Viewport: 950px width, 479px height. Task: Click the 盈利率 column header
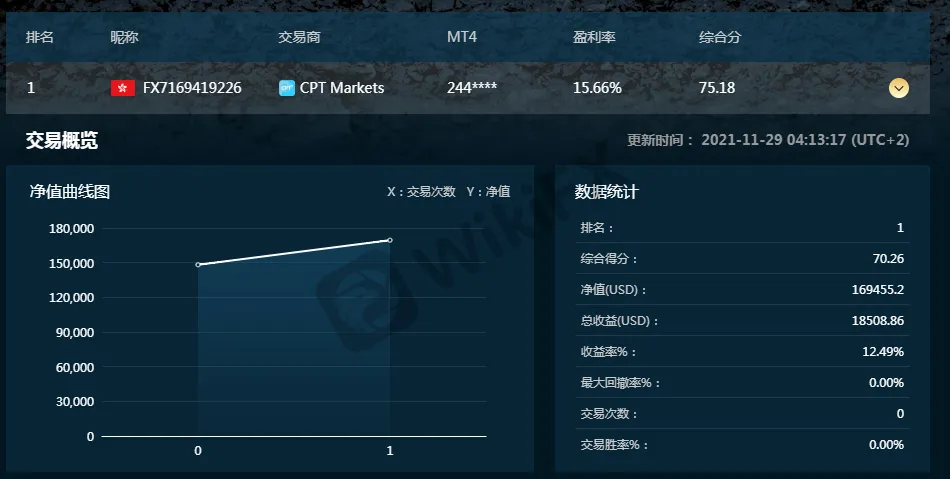[x=594, y=37]
